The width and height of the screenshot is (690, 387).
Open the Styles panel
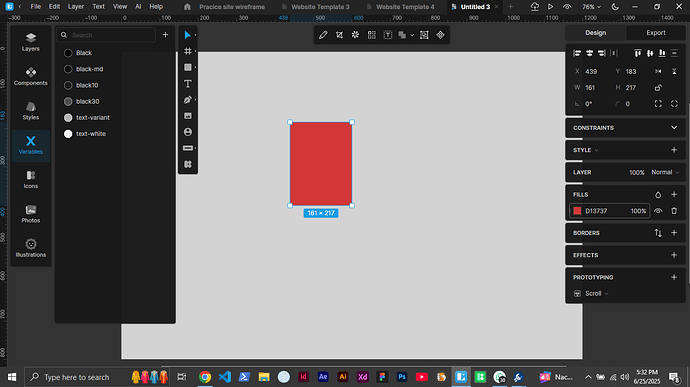30,111
